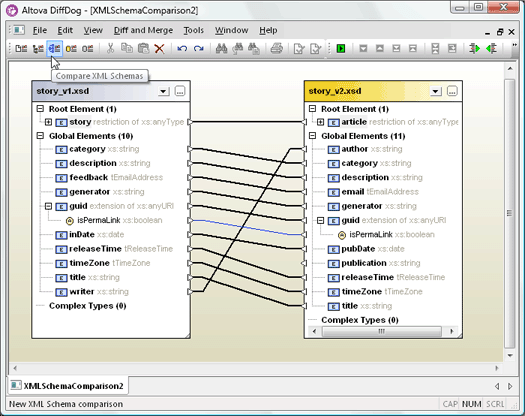This screenshot has width=525, height=416.
Task: Expand the story element node
Action: [48, 122]
